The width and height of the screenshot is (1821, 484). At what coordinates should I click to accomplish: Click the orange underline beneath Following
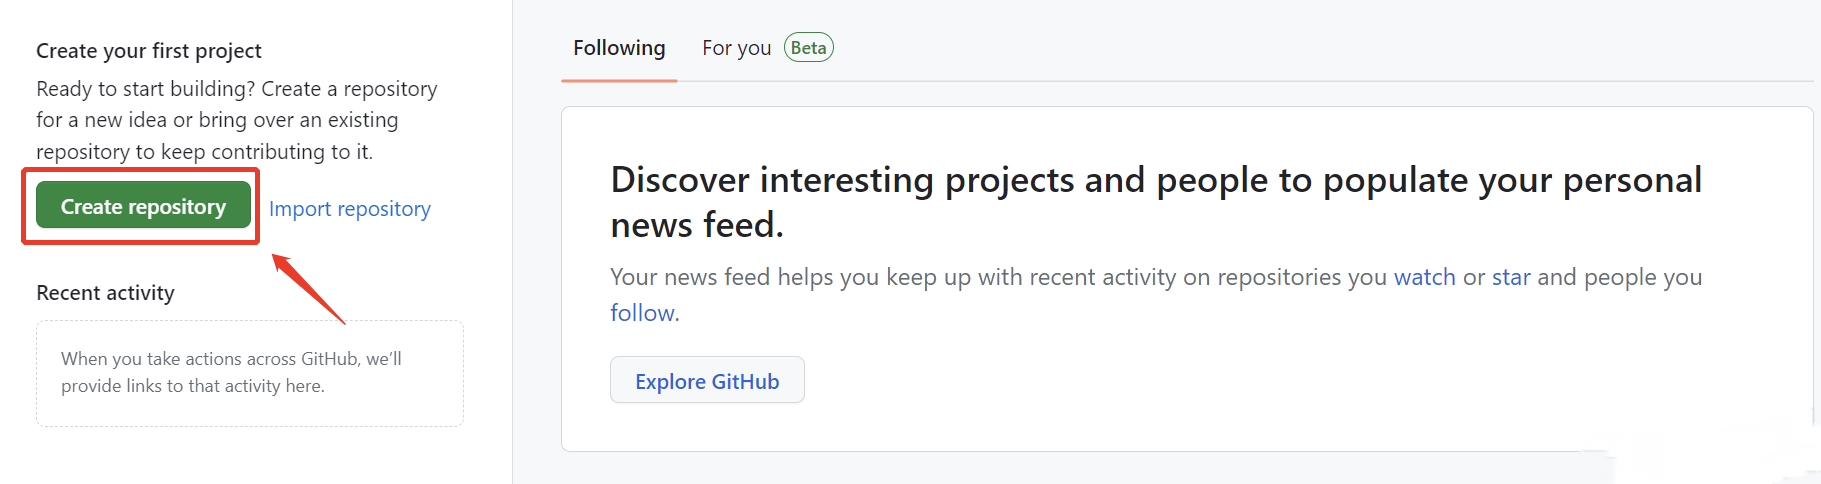(x=619, y=80)
